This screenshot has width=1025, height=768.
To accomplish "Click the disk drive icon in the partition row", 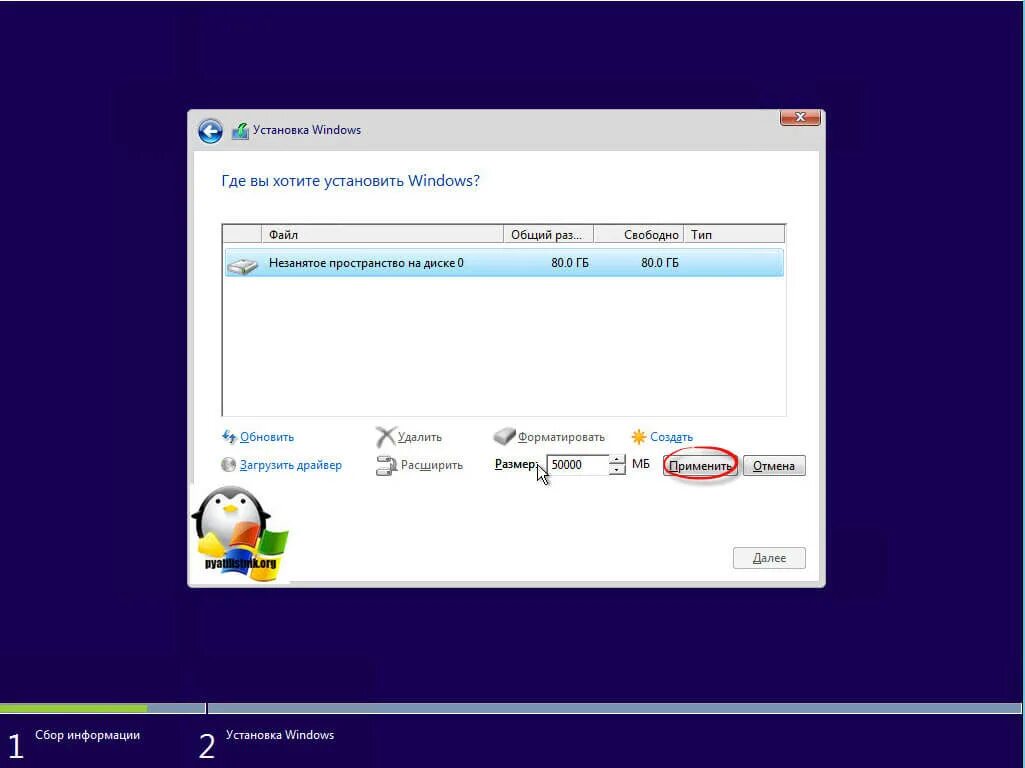I will click(x=243, y=264).
